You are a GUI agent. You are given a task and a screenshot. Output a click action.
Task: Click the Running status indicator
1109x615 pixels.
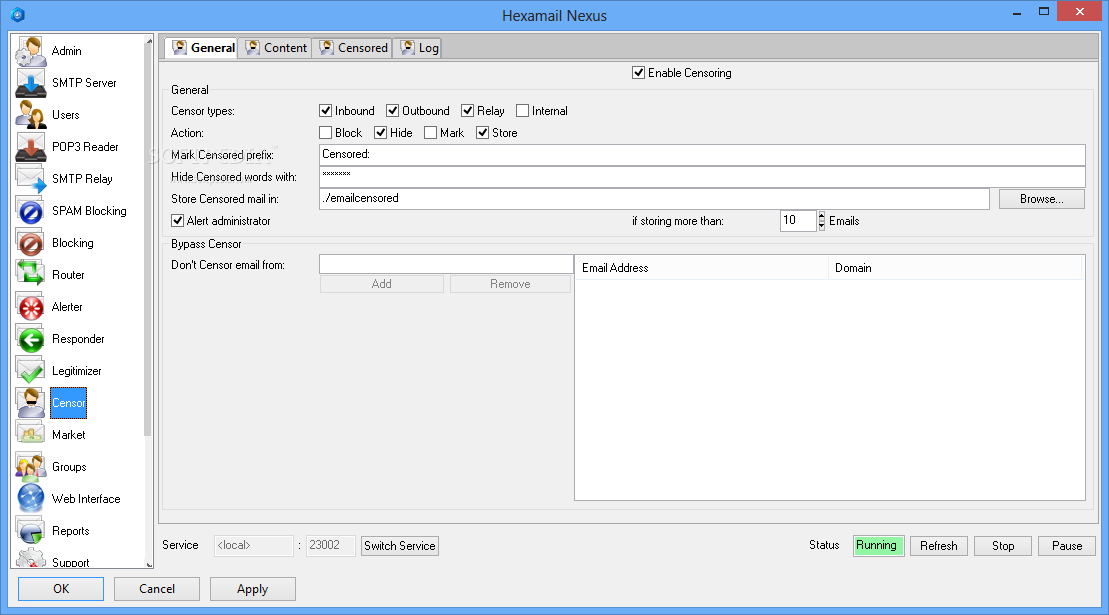point(878,546)
